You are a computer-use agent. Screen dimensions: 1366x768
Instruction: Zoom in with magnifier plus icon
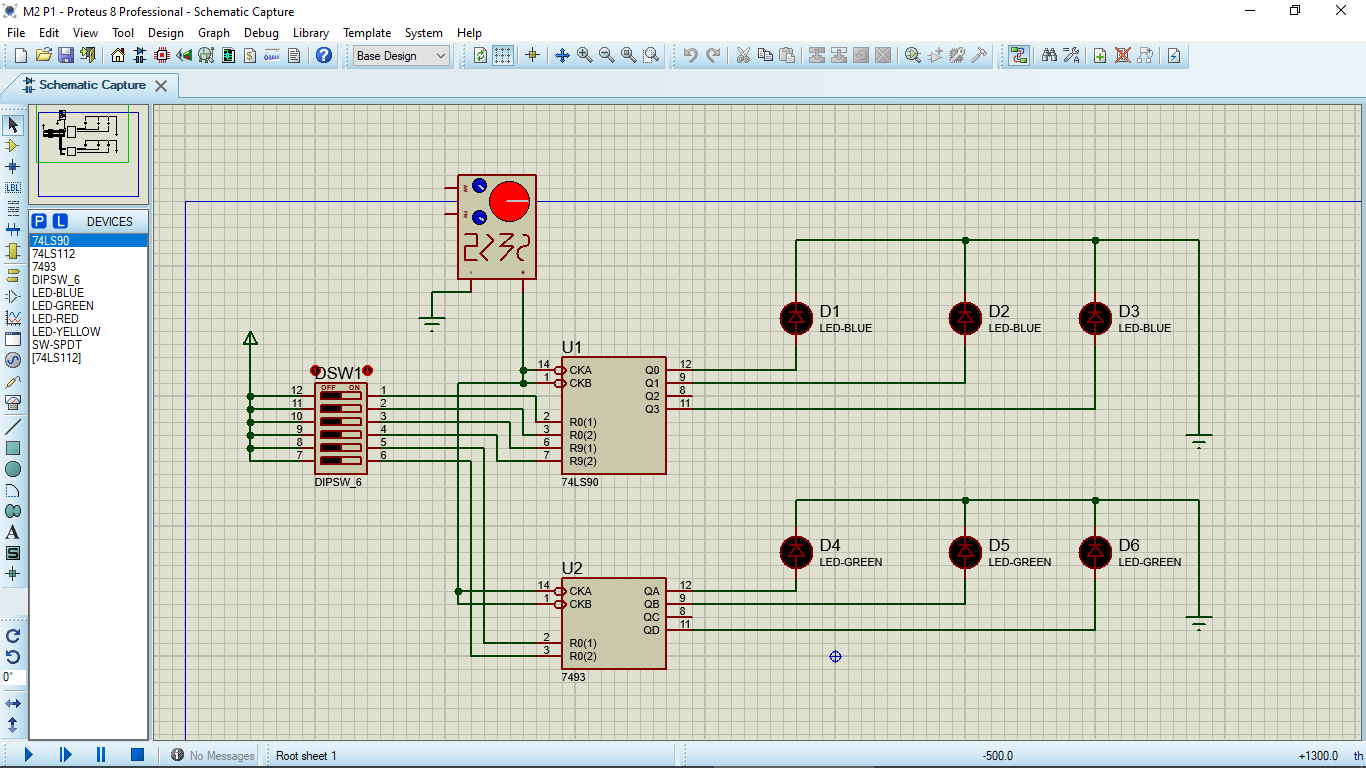pos(584,56)
